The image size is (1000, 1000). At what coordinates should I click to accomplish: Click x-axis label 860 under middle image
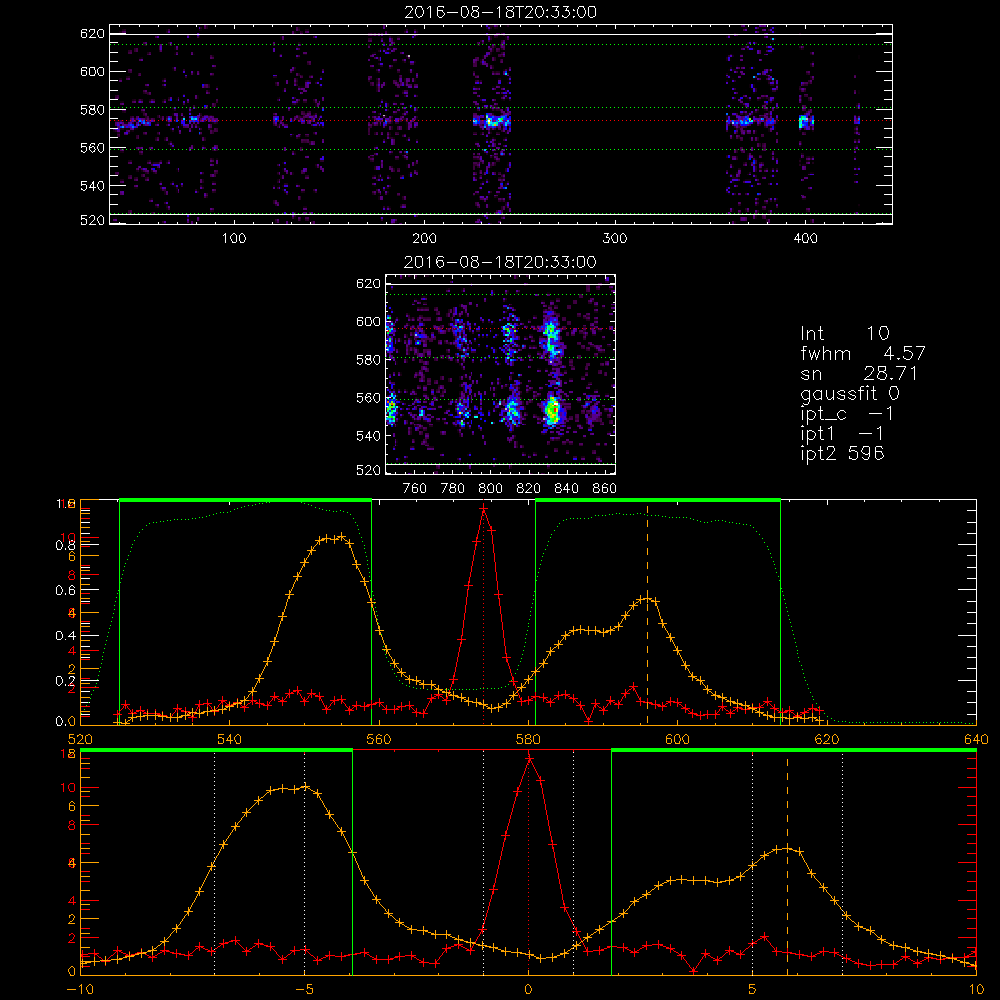(605, 489)
